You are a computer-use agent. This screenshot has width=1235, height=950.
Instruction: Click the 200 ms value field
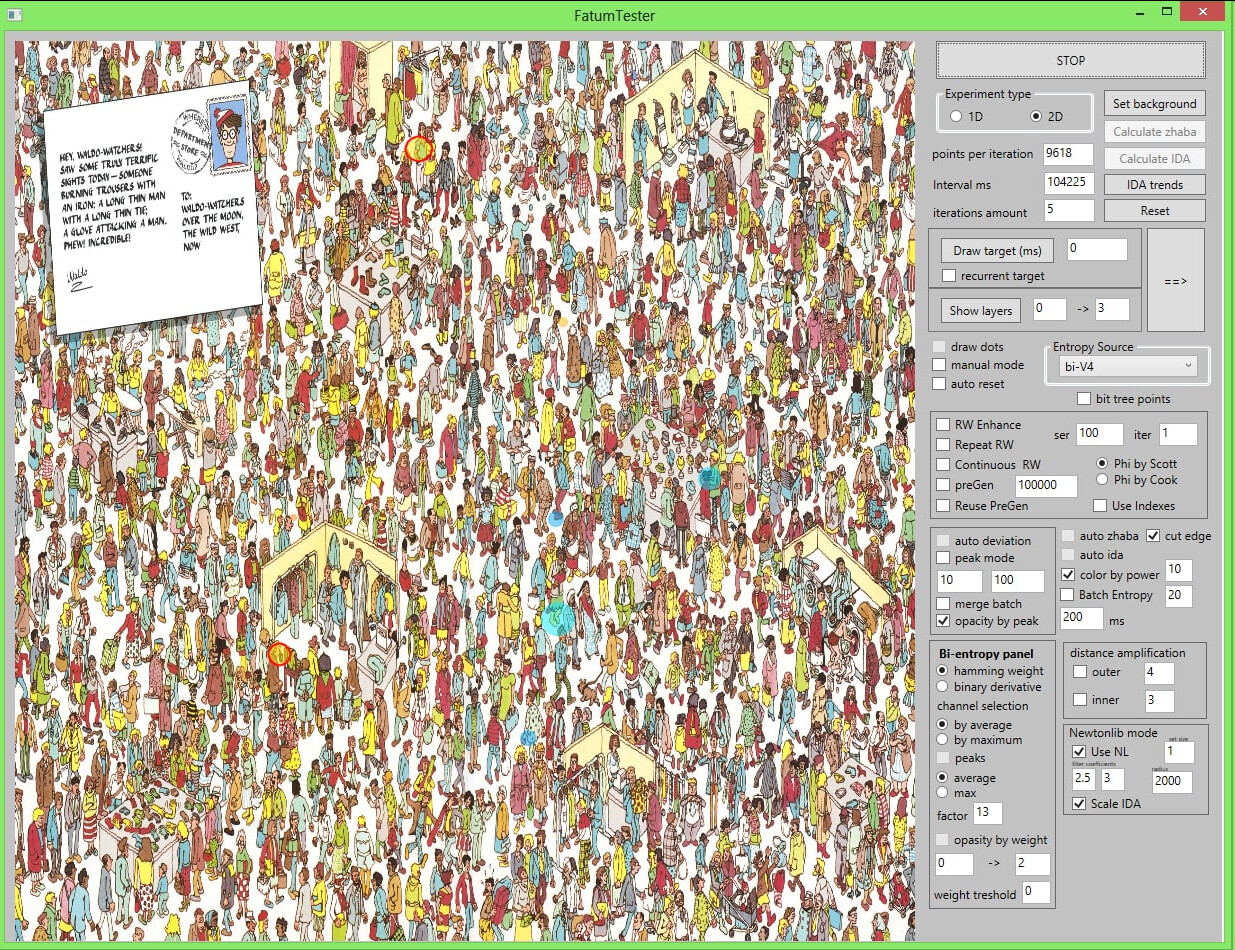[1081, 618]
